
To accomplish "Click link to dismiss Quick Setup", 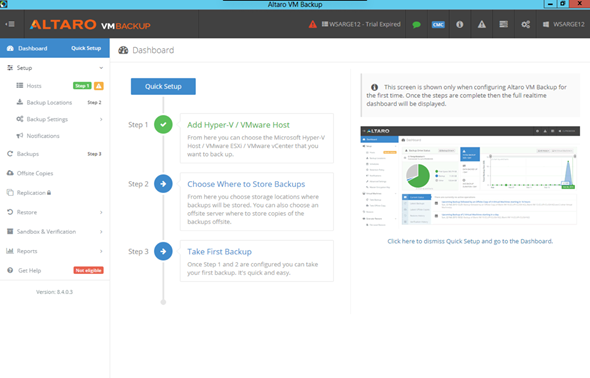I will (470, 241).
